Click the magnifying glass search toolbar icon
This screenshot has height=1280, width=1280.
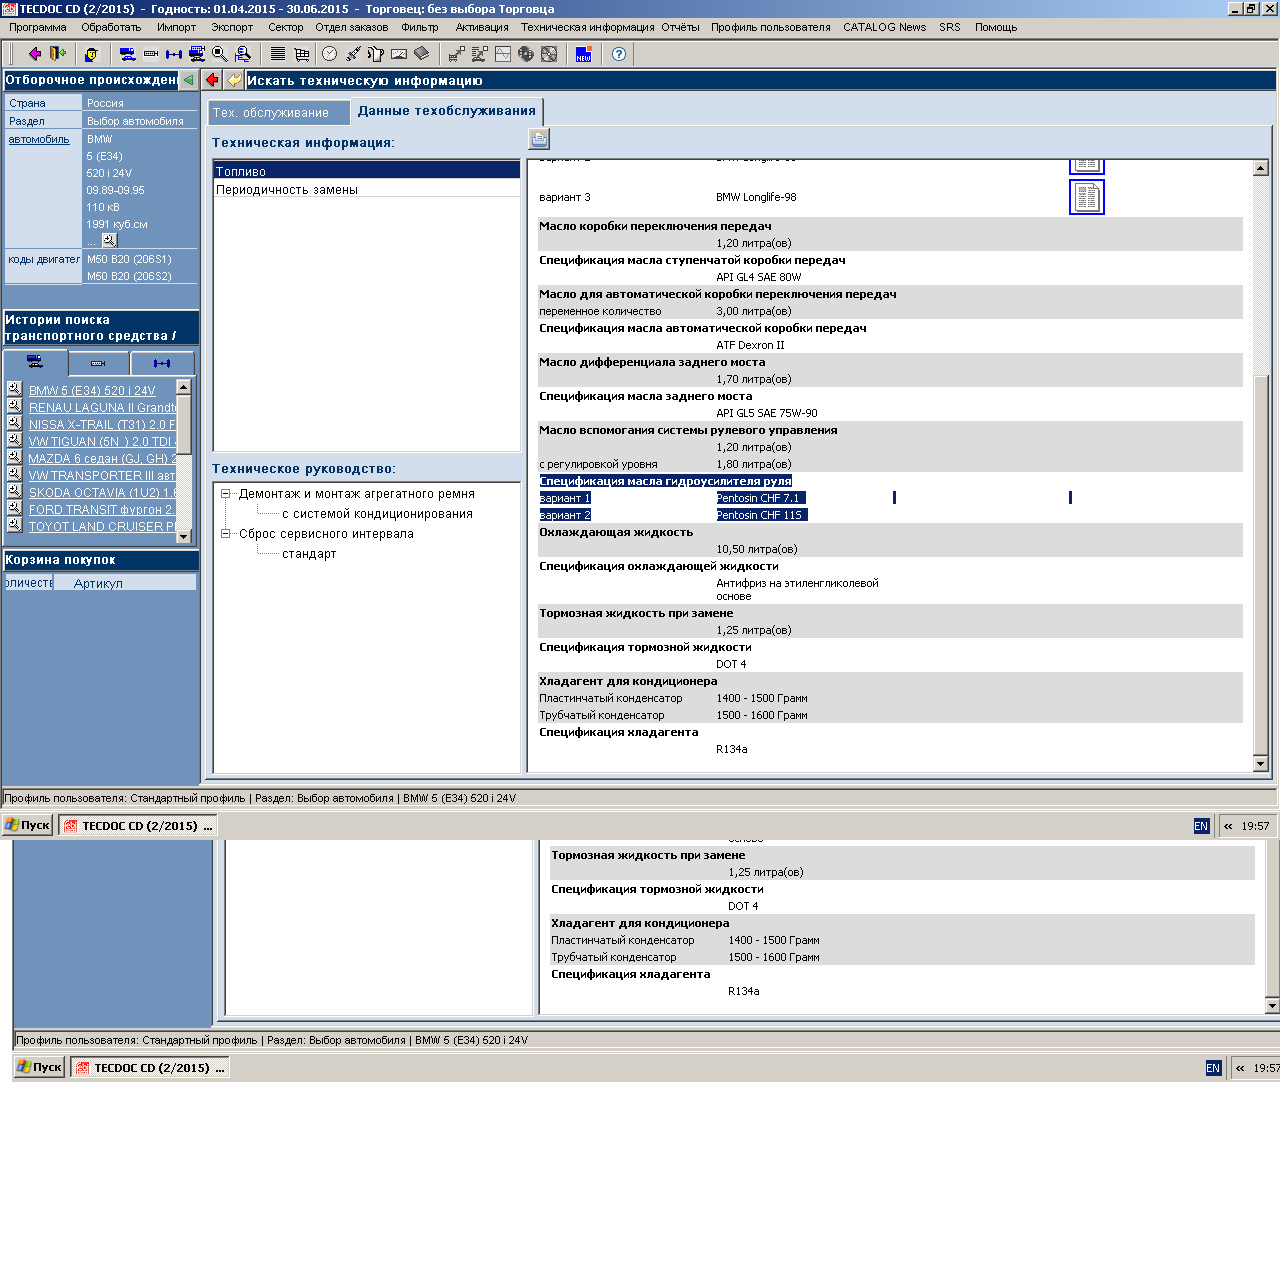(220, 54)
